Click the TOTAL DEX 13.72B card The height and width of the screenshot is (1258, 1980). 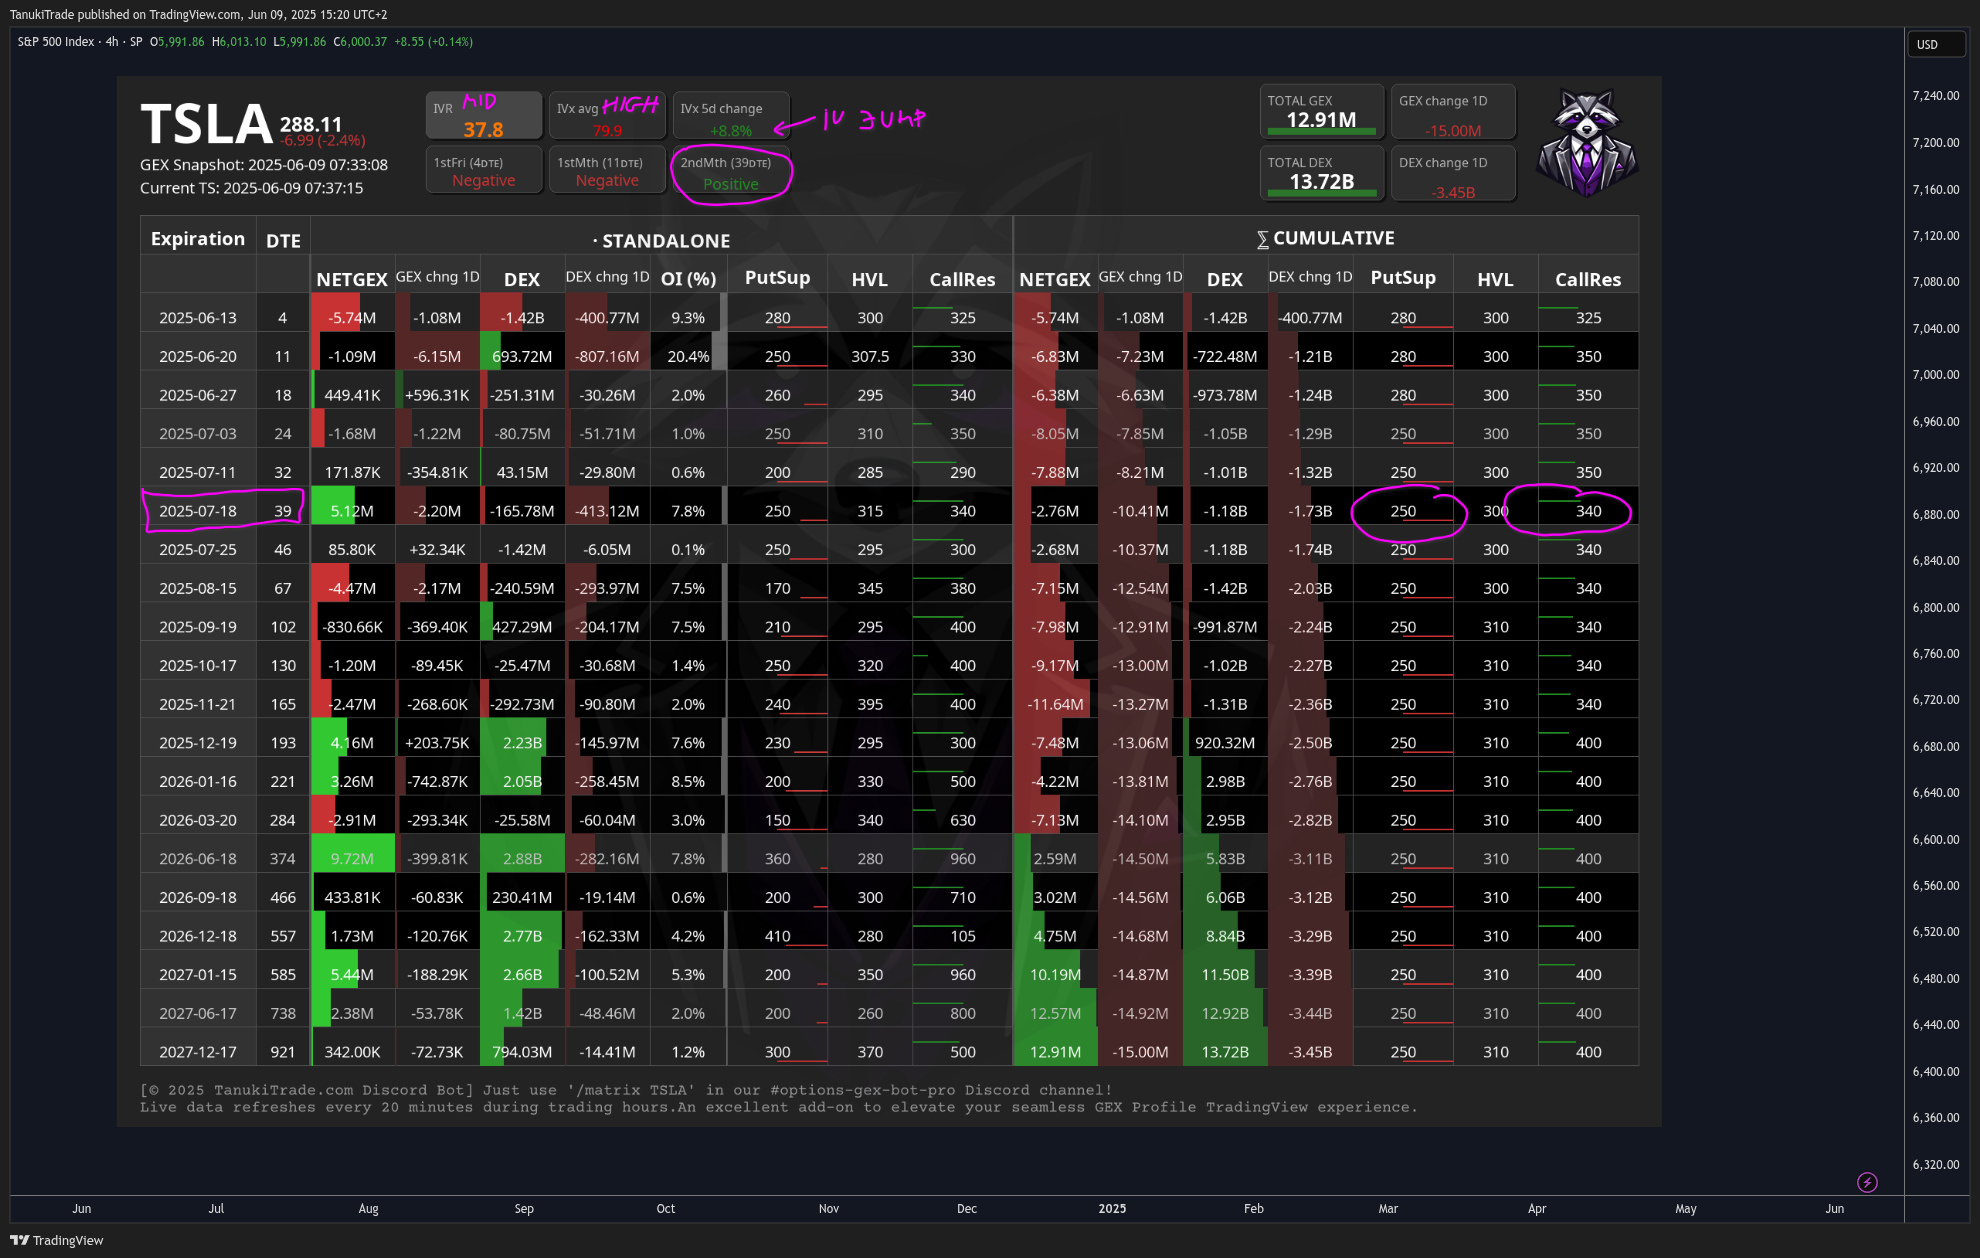(1322, 173)
